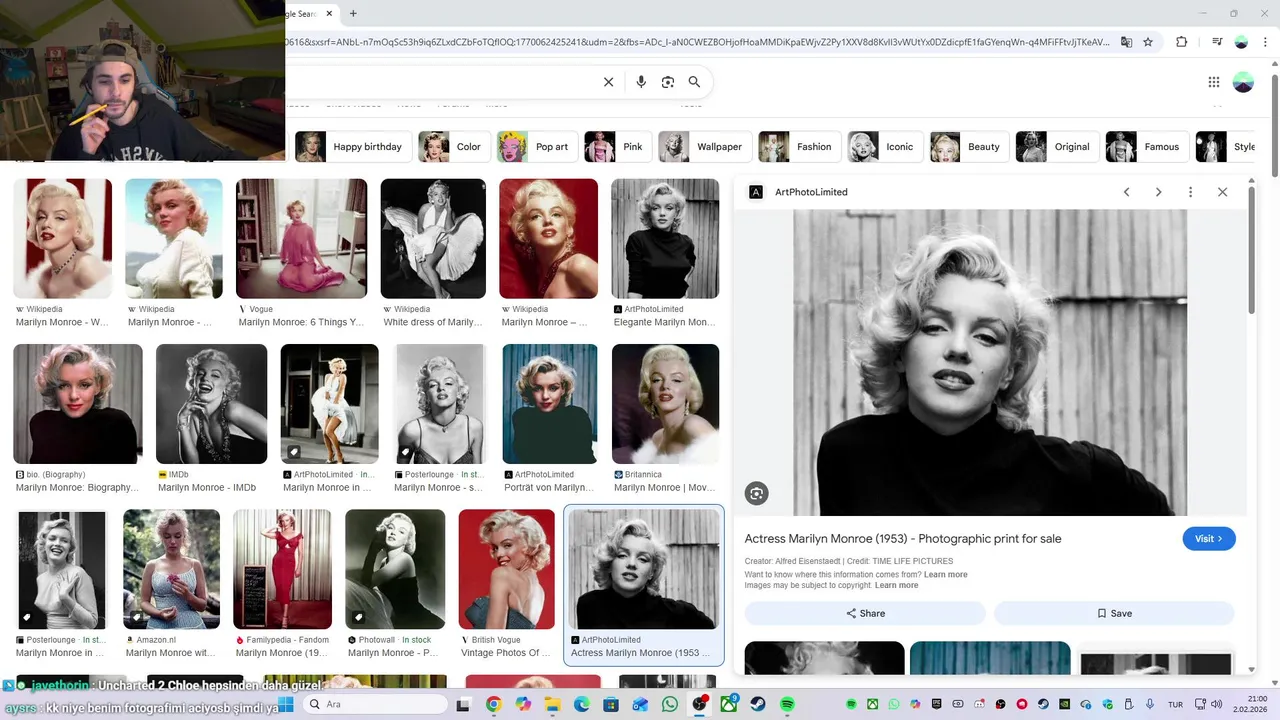Open bio. Biography result thumbnail

point(78,404)
